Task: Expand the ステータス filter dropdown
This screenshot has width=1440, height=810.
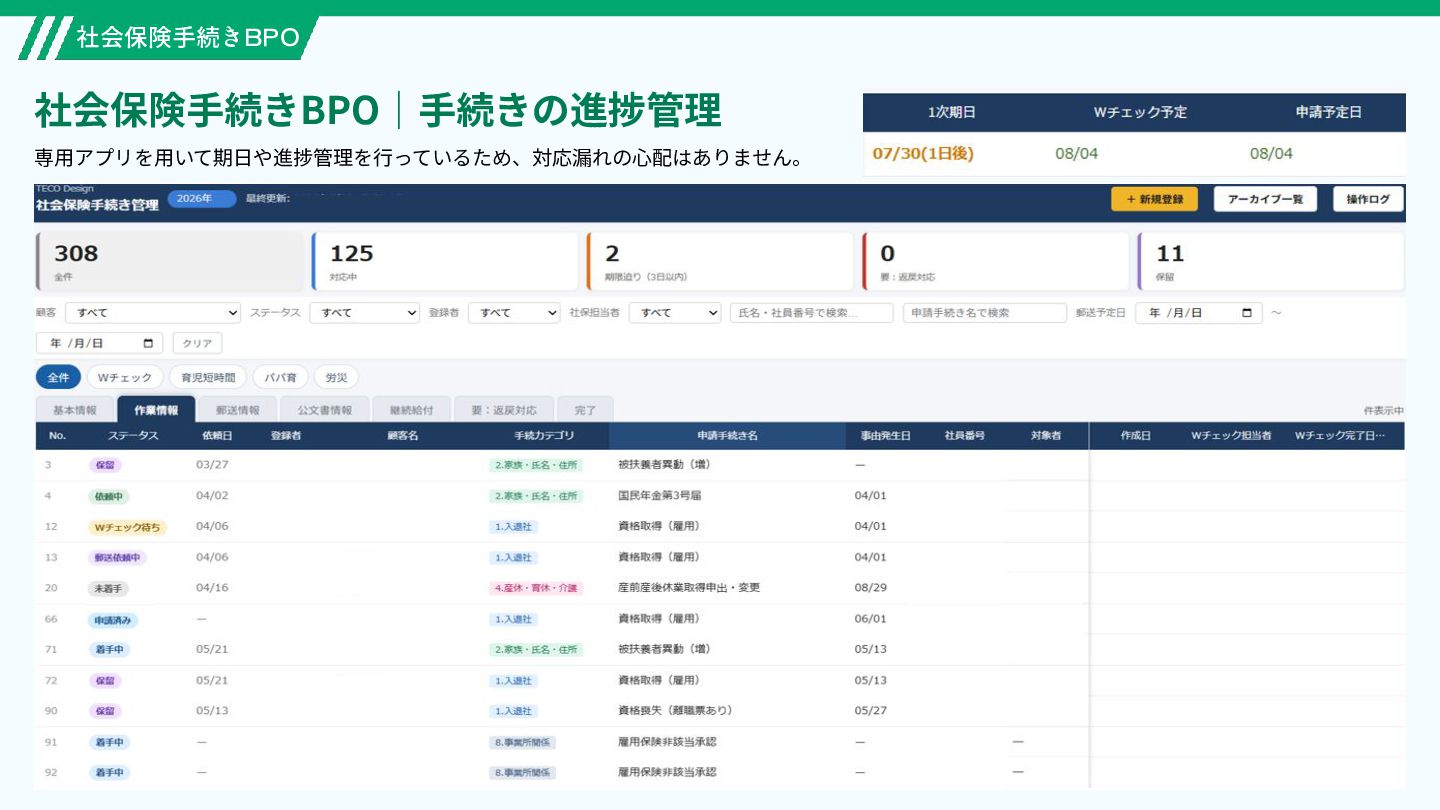Action: 364,313
